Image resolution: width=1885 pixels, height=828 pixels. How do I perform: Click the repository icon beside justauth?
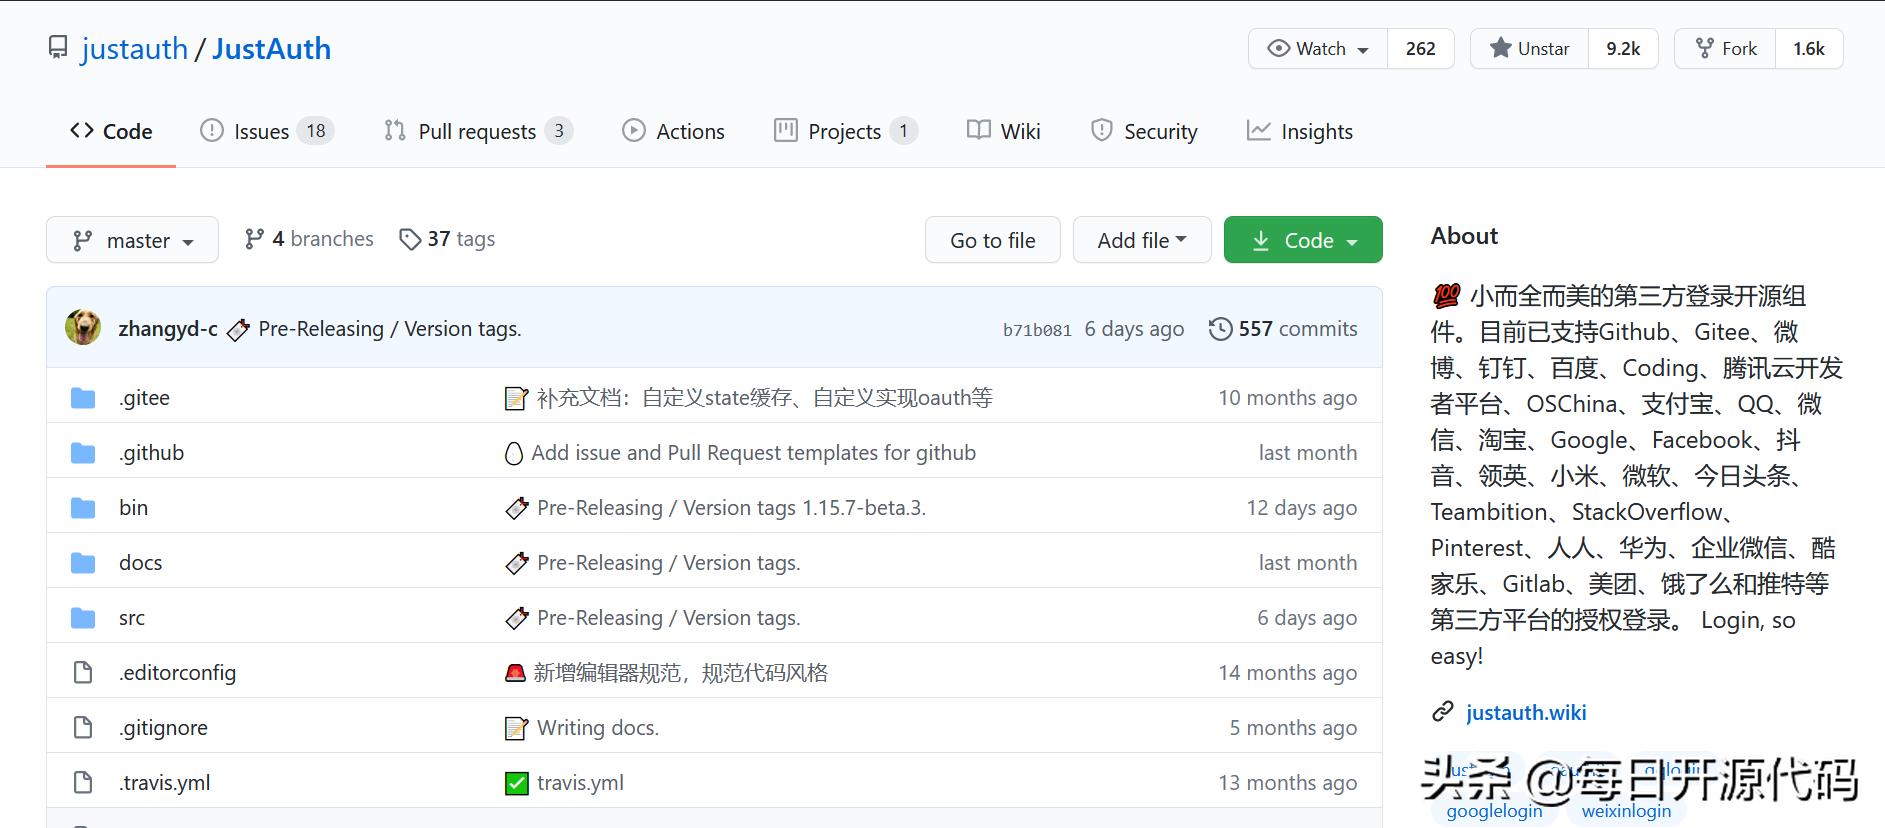coord(58,48)
